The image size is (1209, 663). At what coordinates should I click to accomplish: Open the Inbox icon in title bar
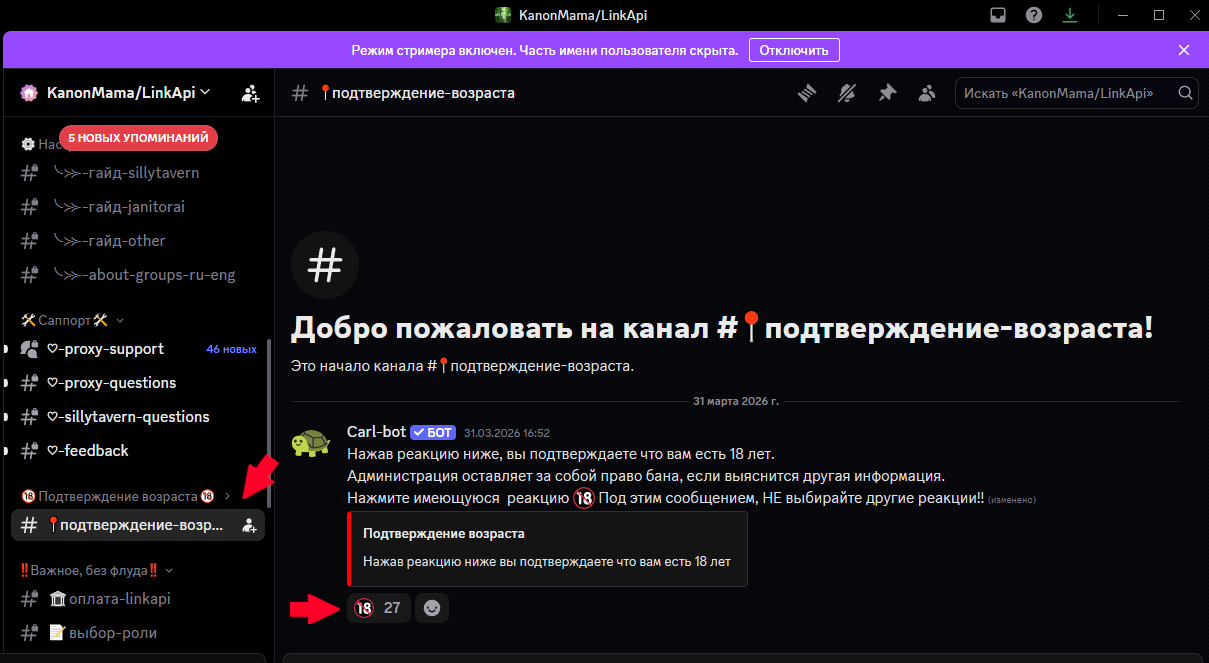point(1000,15)
